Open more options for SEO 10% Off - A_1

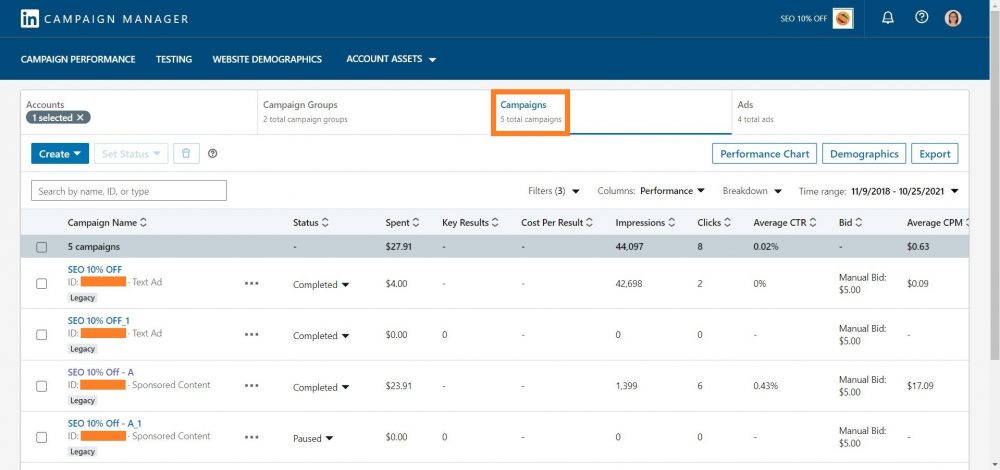(x=251, y=437)
